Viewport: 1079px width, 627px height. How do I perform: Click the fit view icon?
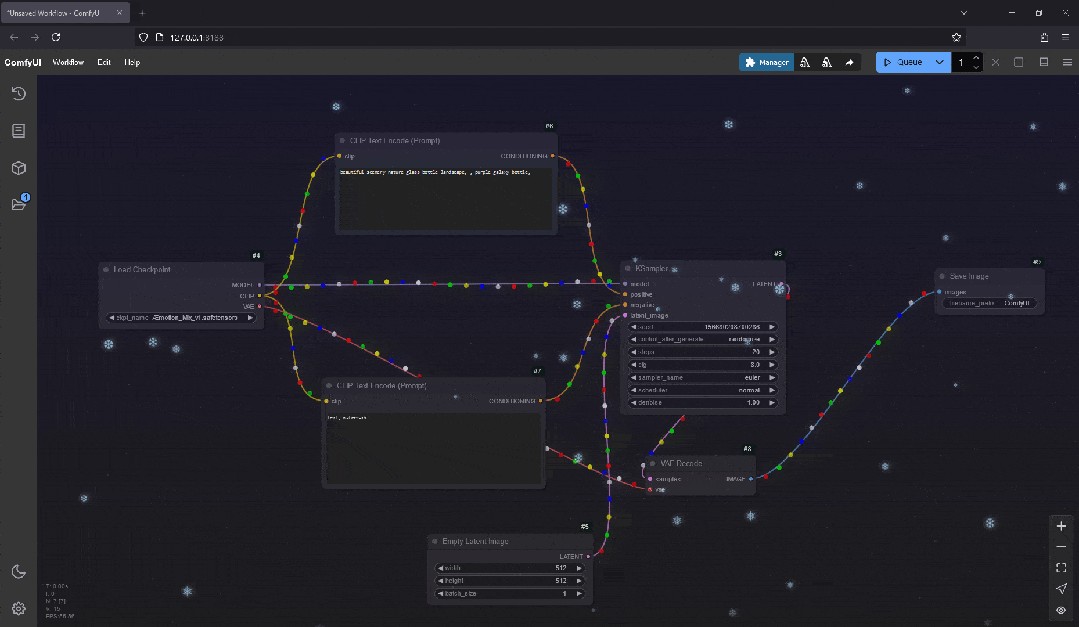point(1061,567)
